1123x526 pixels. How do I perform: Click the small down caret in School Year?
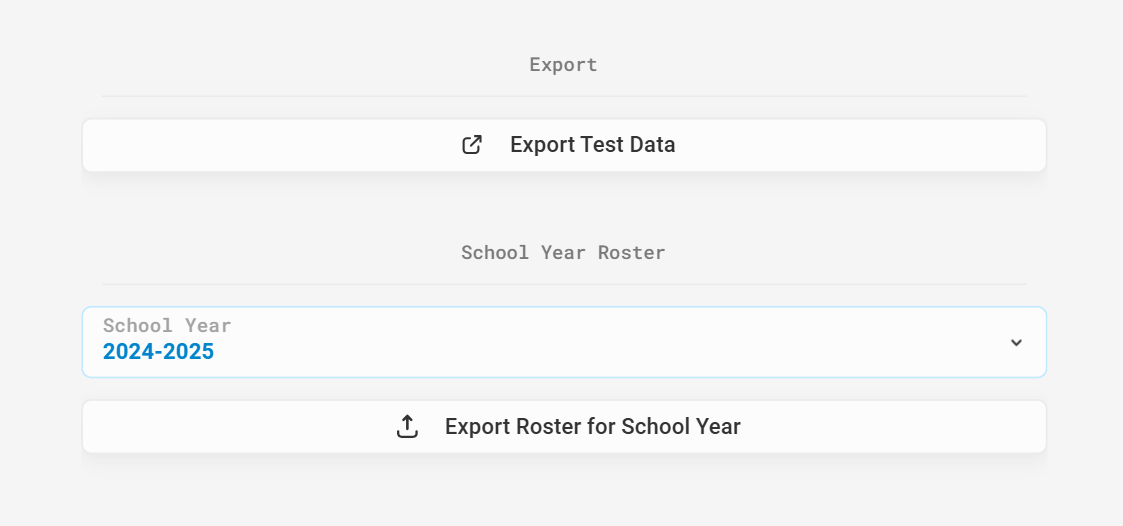(1016, 343)
